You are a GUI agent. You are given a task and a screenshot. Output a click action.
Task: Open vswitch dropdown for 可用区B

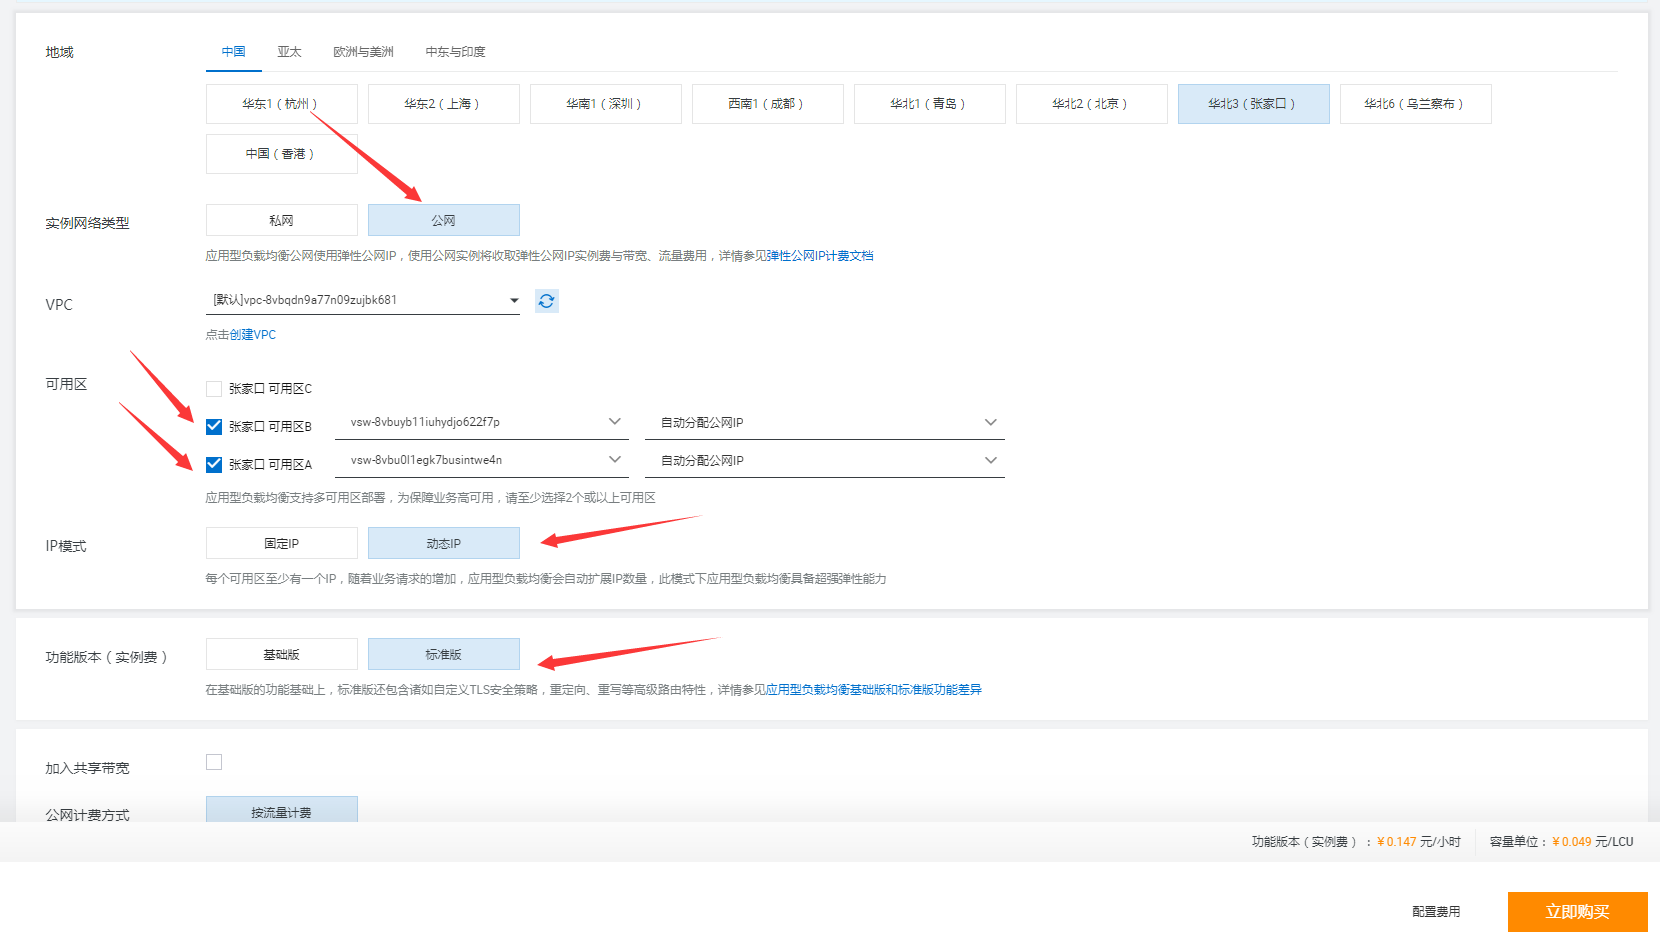482,422
